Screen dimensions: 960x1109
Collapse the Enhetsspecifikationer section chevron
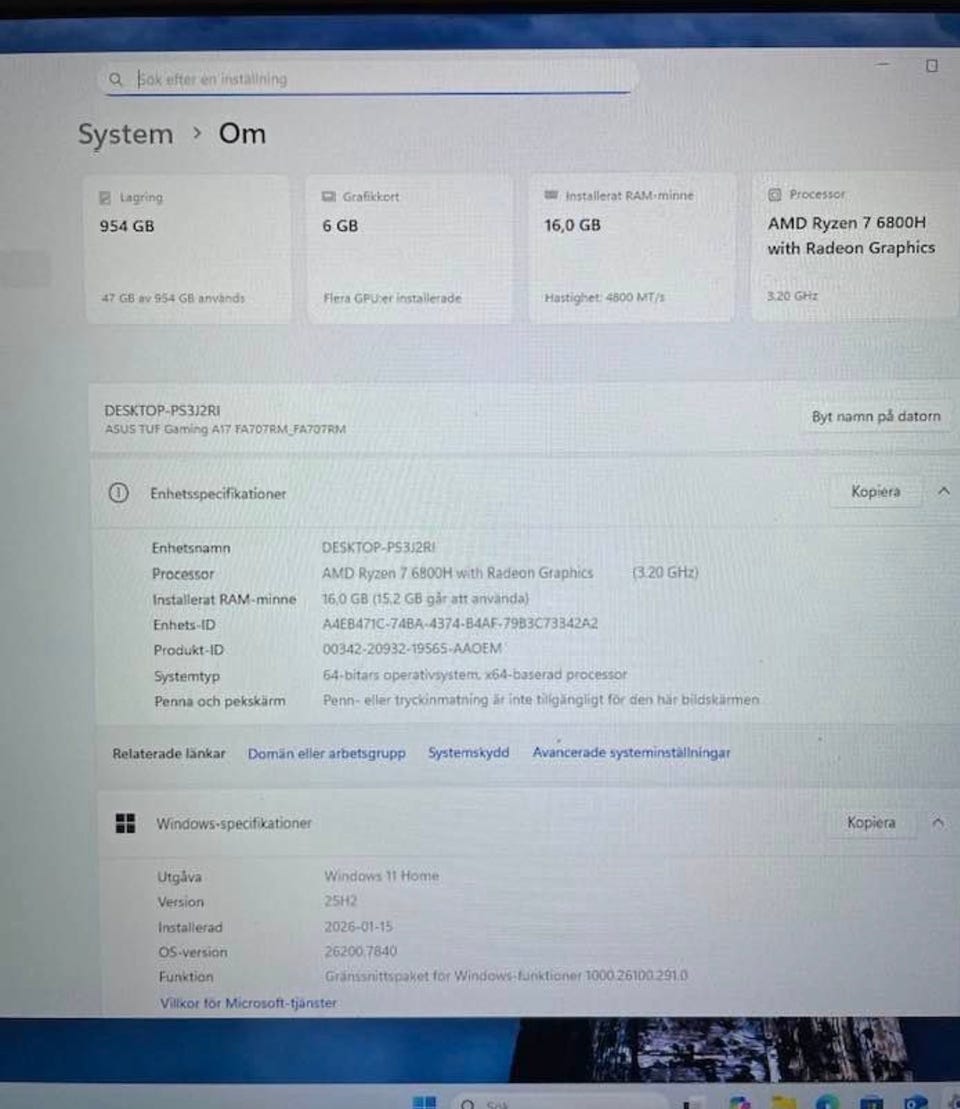pos(944,490)
